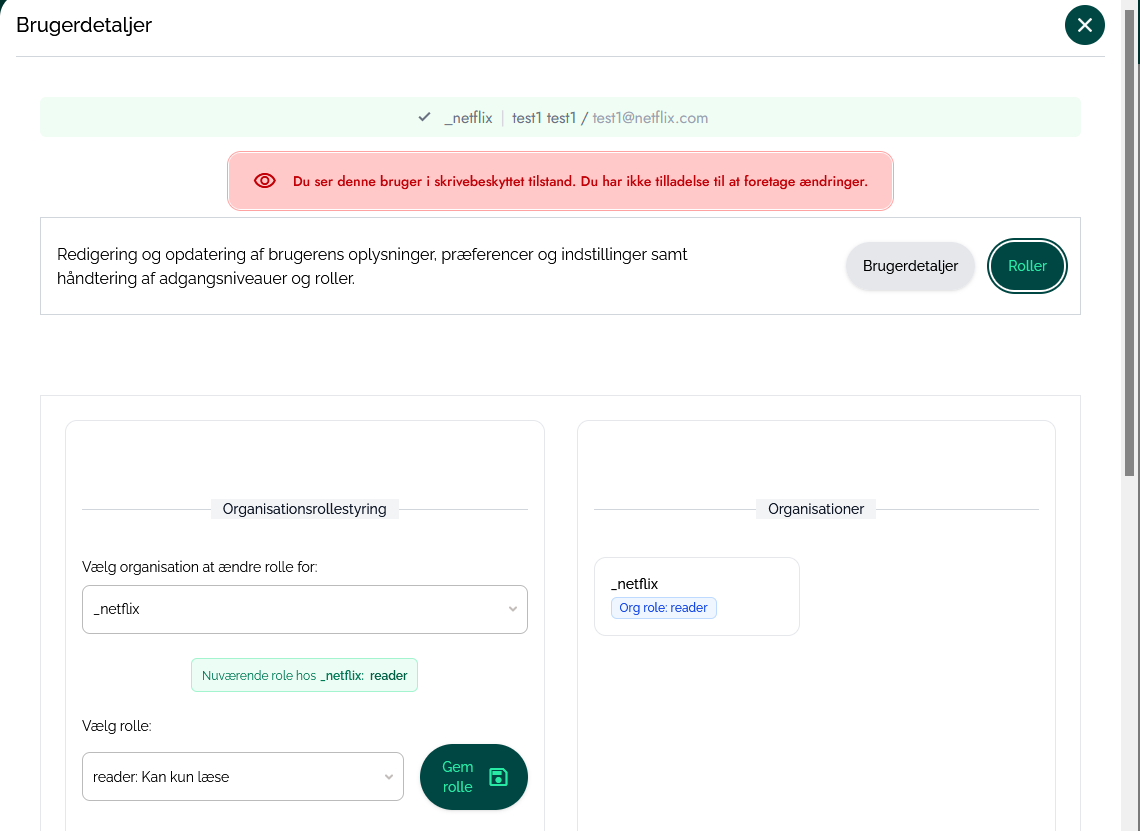Click the chevron arrow of role selector
The width and height of the screenshot is (1140, 831).
pyautogui.click(x=389, y=776)
